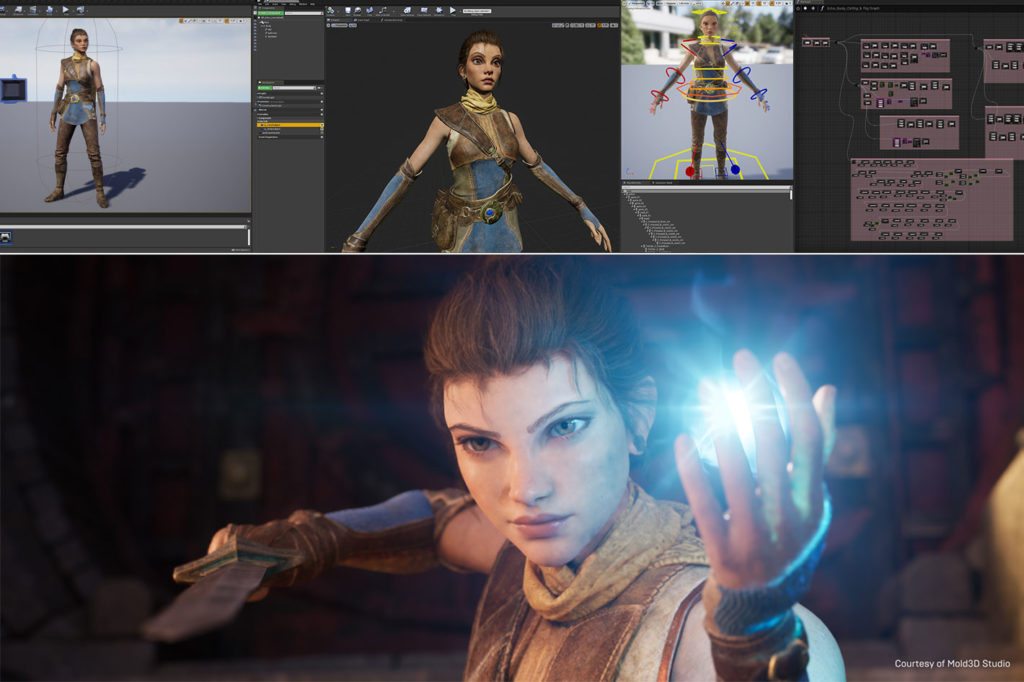Click Save icon in Blueprint editor toolbar
The height and width of the screenshot is (682, 1024).
point(348,10)
